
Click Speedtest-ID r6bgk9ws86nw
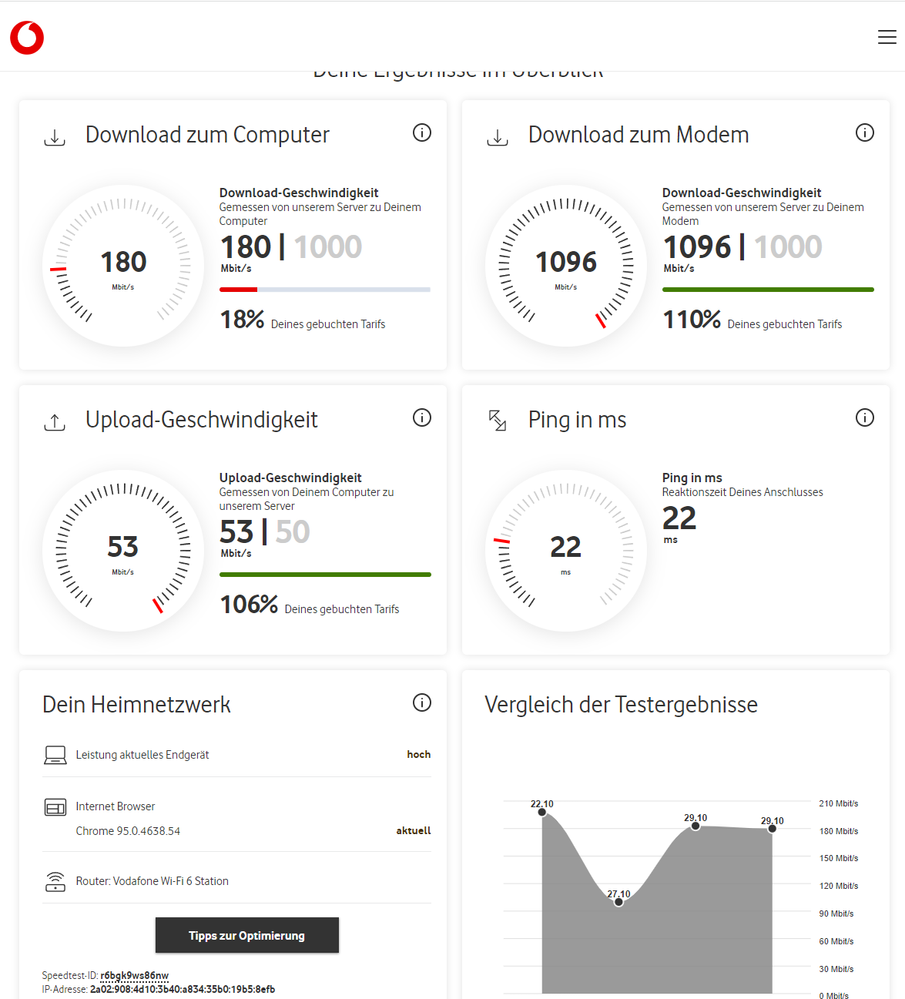coord(134,975)
